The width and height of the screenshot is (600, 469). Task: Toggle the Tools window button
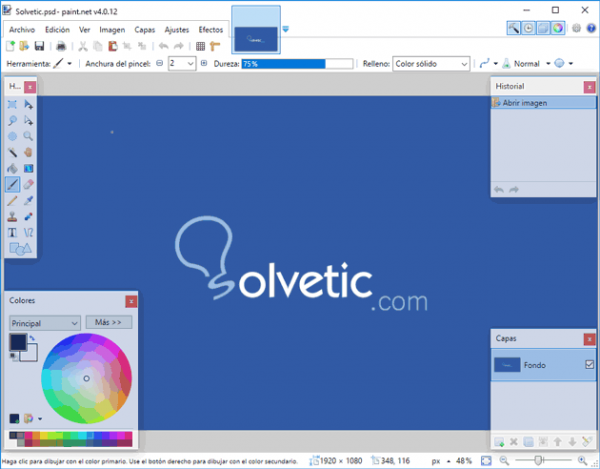(514, 28)
